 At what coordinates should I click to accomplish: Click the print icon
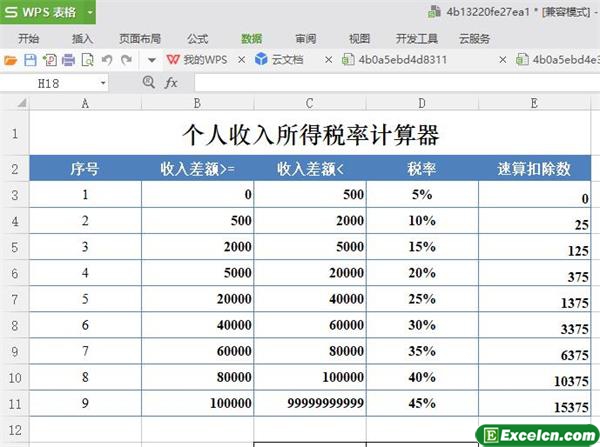(68, 60)
